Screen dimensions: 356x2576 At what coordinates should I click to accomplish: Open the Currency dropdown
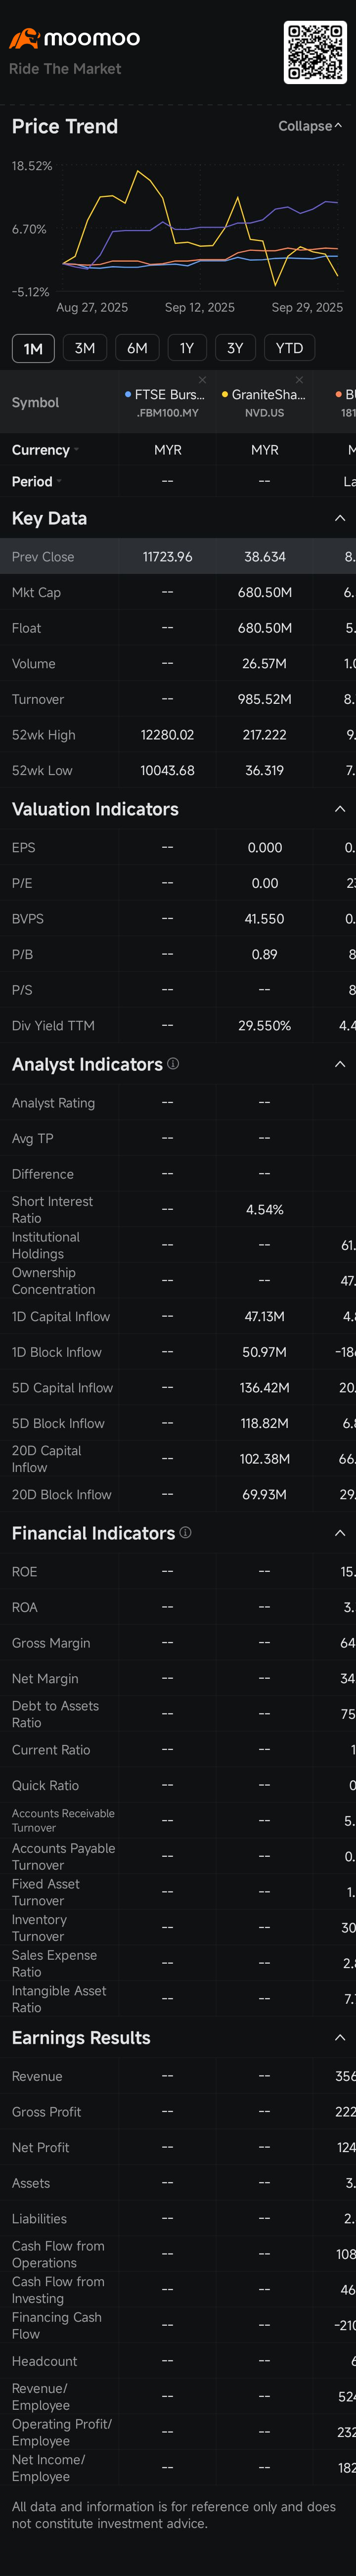(x=45, y=450)
